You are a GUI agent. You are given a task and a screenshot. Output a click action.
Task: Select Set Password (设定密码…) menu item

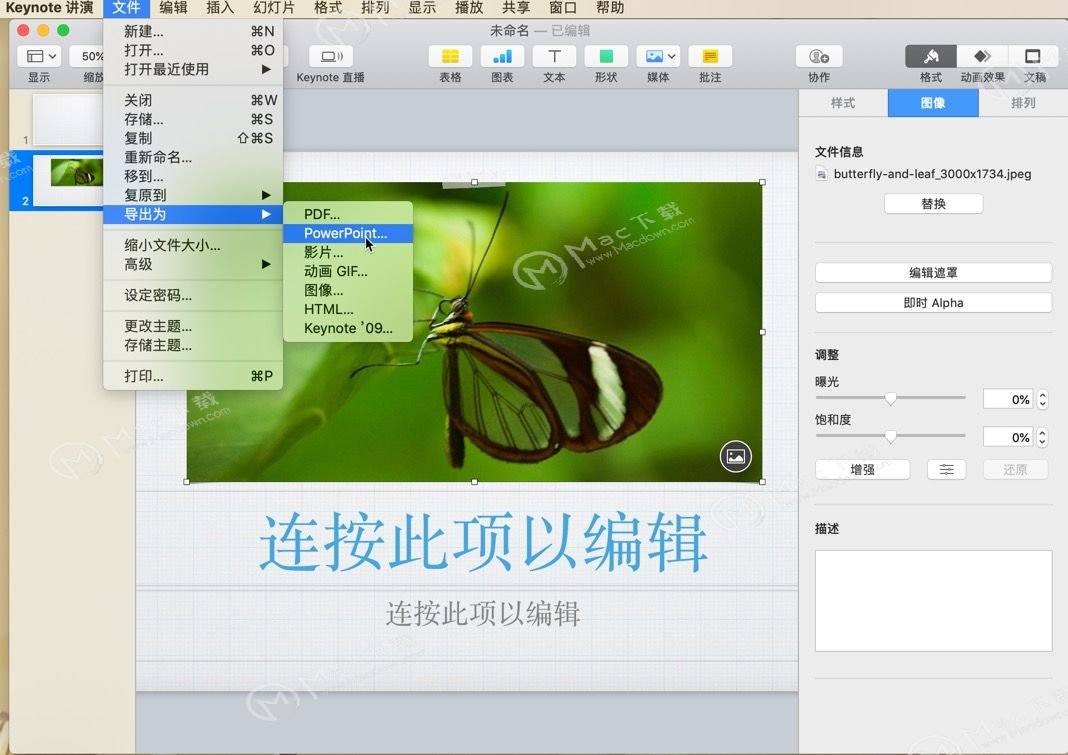[x=193, y=296]
